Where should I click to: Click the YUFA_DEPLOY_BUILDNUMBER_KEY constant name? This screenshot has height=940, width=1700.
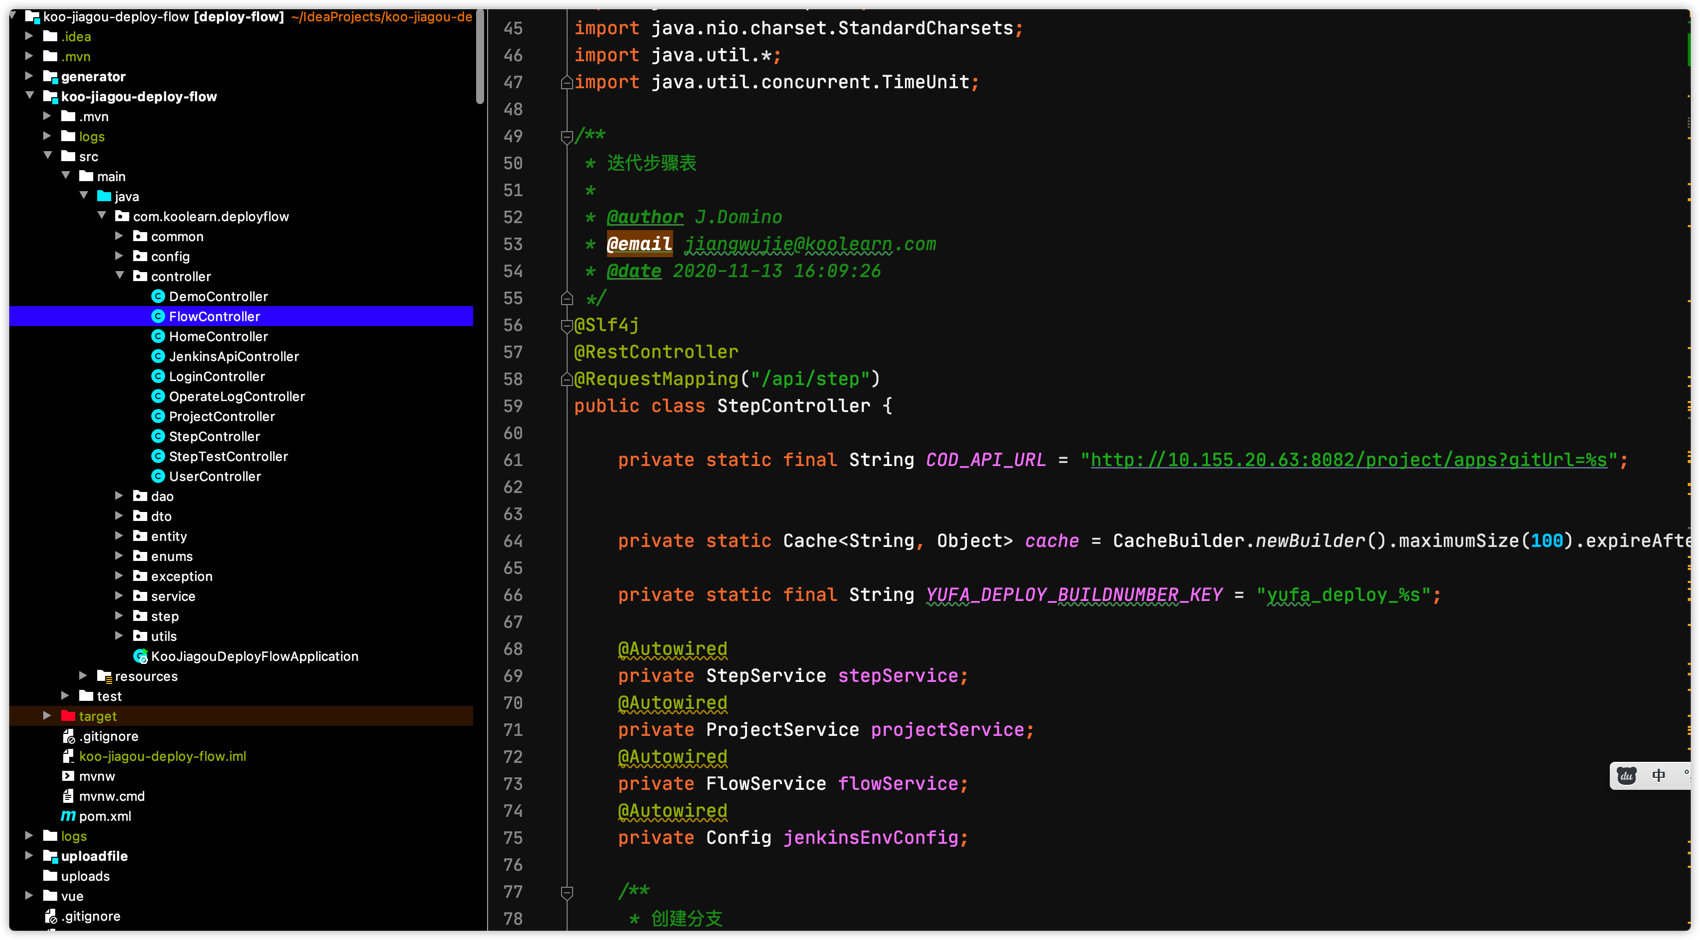click(x=1074, y=595)
